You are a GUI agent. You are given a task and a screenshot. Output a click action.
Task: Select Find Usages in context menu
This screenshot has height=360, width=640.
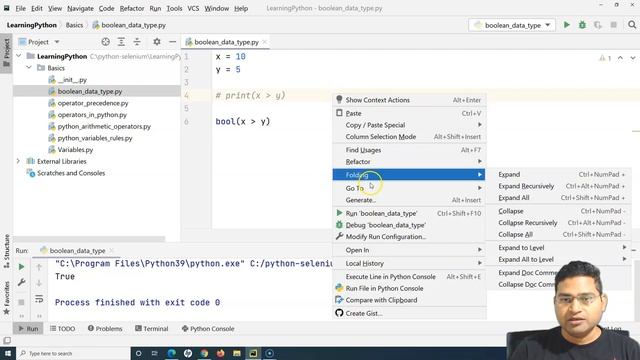tap(409, 150)
